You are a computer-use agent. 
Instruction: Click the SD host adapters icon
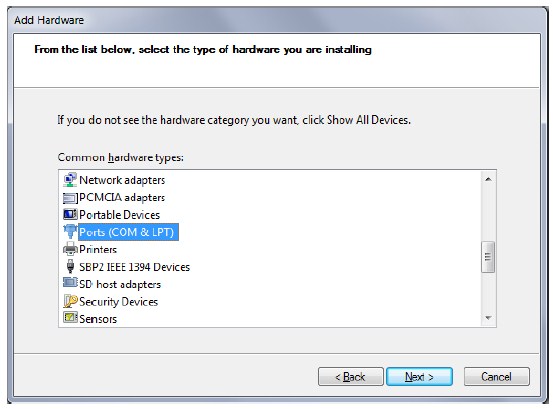(70, 283)
